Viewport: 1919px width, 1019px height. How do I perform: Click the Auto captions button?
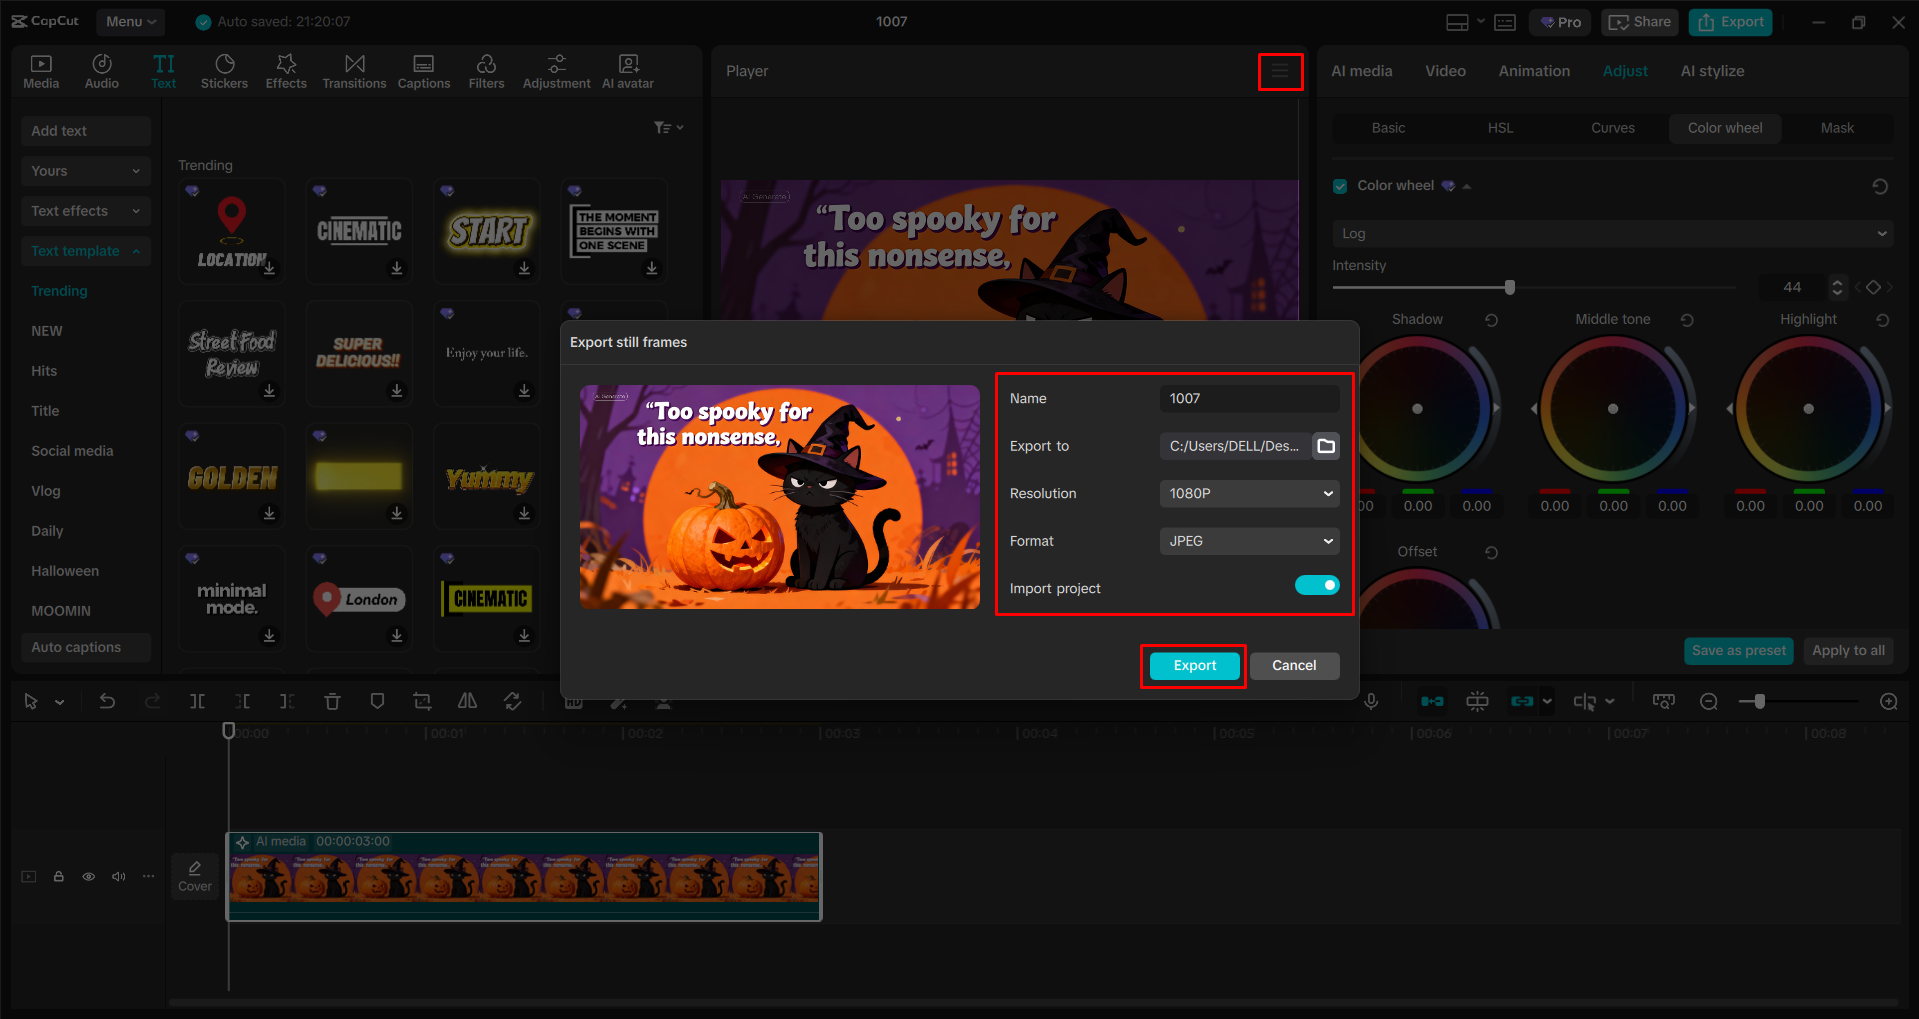coord(86,648)
